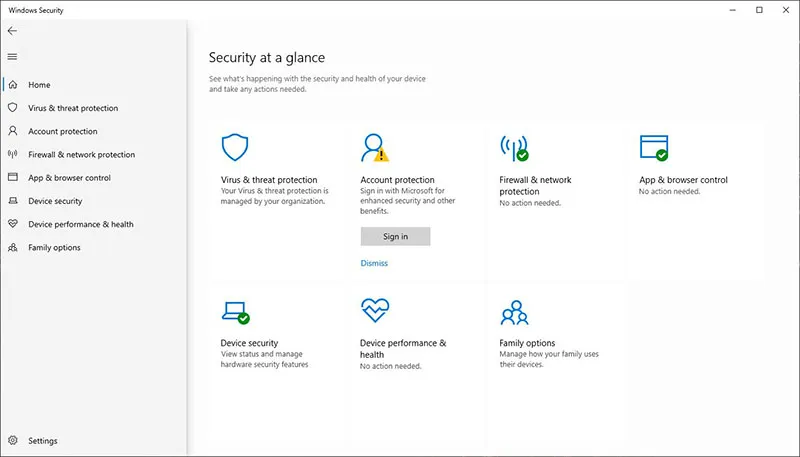
Task: Click 'No action needed.' under App & browser control
Action: tap(669, 191)
